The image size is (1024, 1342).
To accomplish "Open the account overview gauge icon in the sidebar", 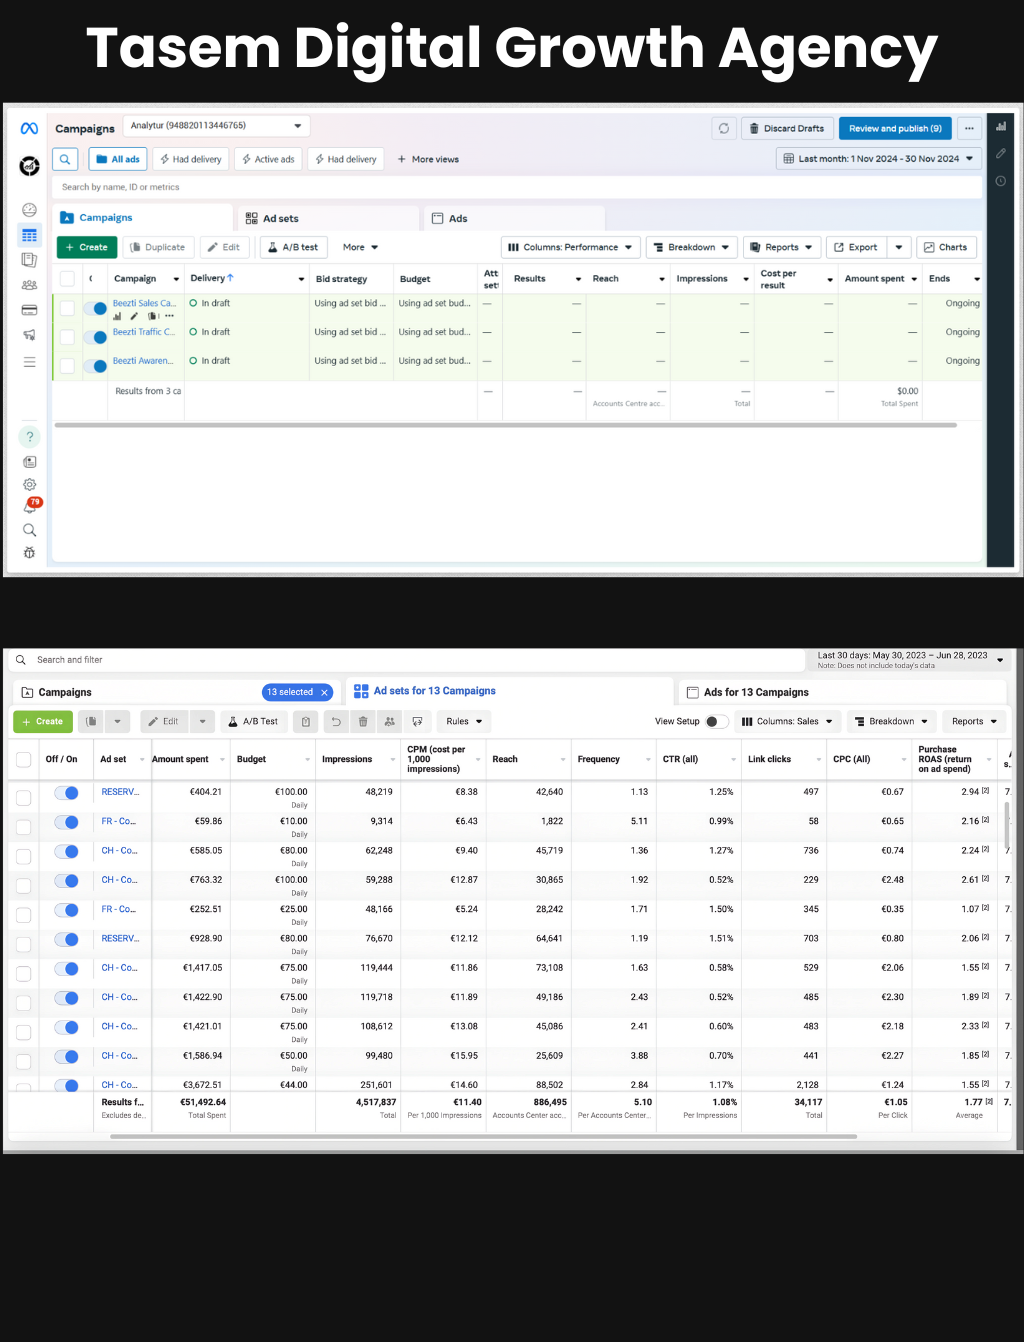I will point(29,210).
